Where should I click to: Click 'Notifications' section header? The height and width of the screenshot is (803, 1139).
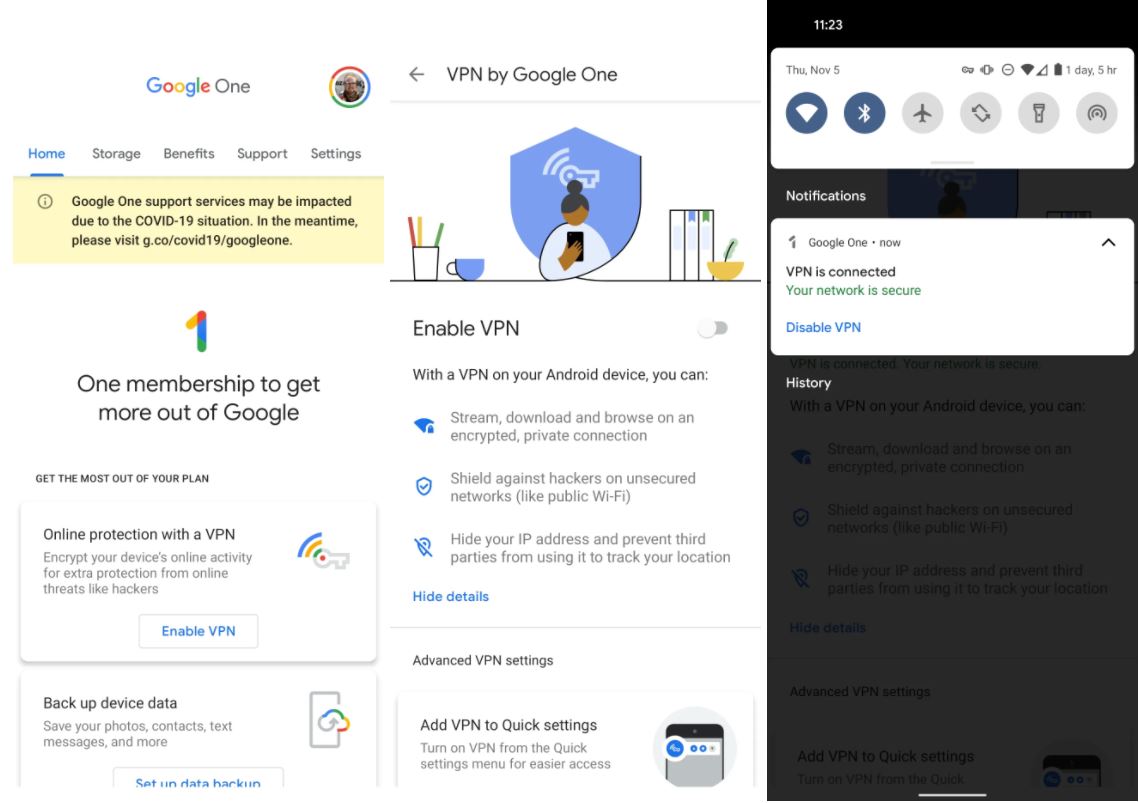[826, 195]
